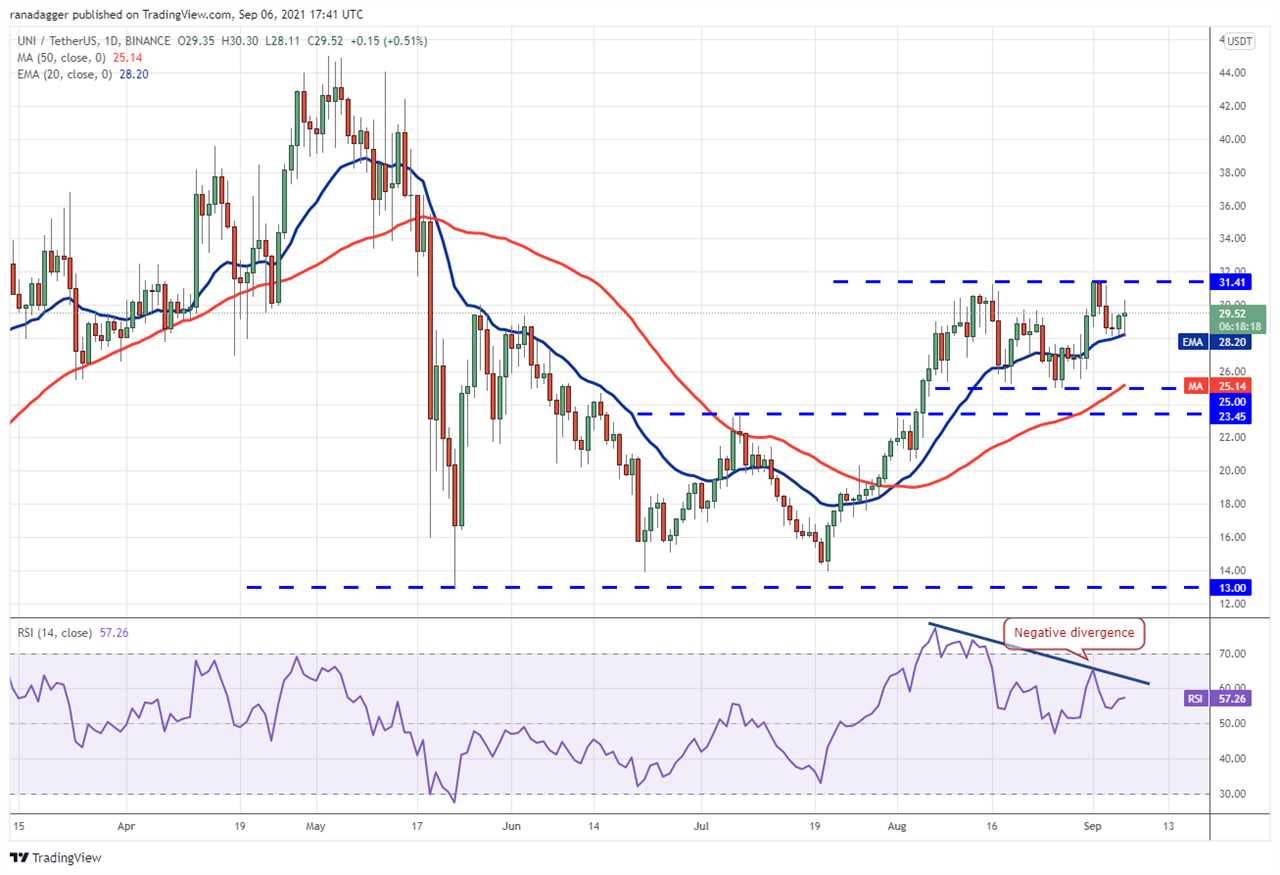Select the 25.00 support level tag
The width and height of the screenshot is (1280, 875).
coord(1231,401)
